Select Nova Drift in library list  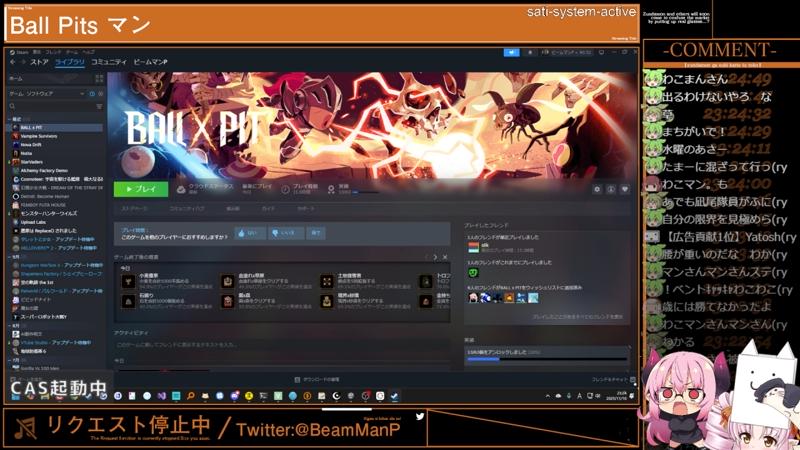click(56, 145)
